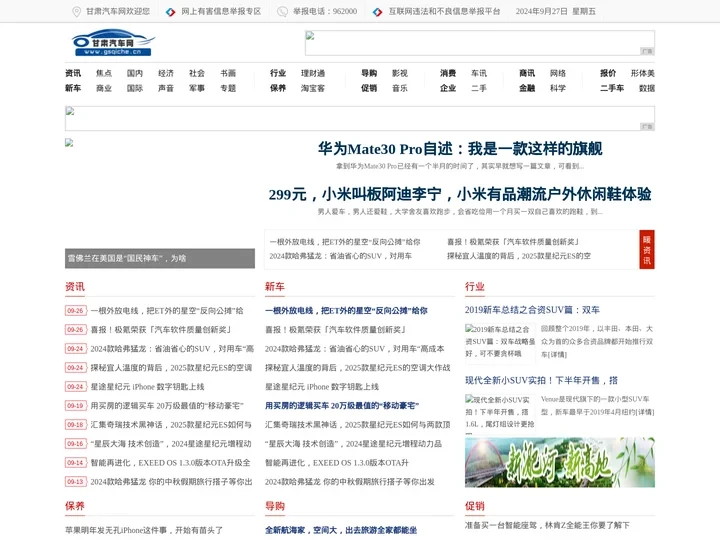Open bold 新车 link 用买房的逻辑买车
Image resolution: width=720 pixels, height=540 pixels.
(x=342, y=405)
